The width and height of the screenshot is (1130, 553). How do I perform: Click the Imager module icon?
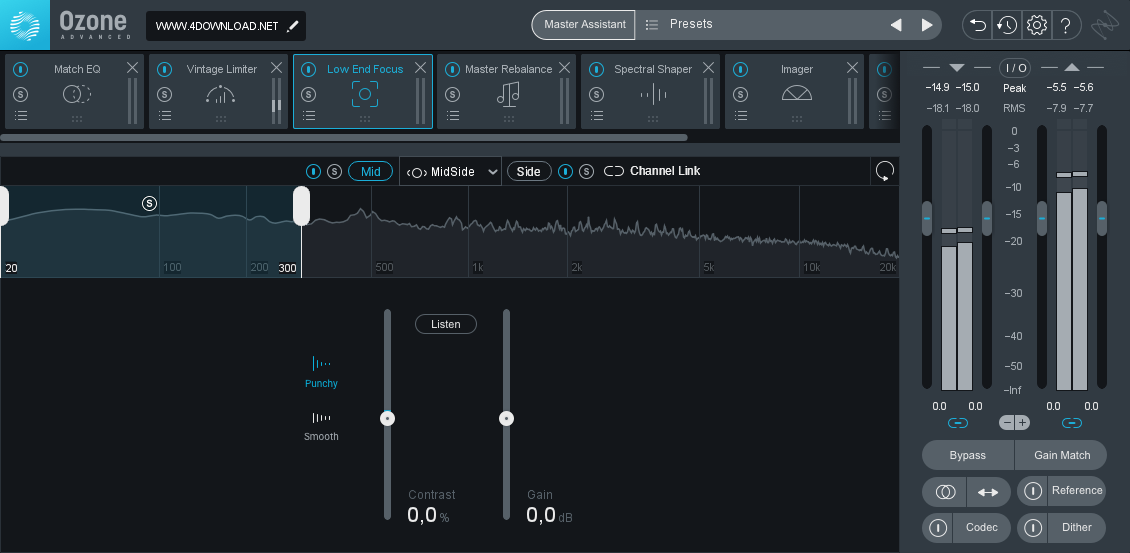click(796, 93)
